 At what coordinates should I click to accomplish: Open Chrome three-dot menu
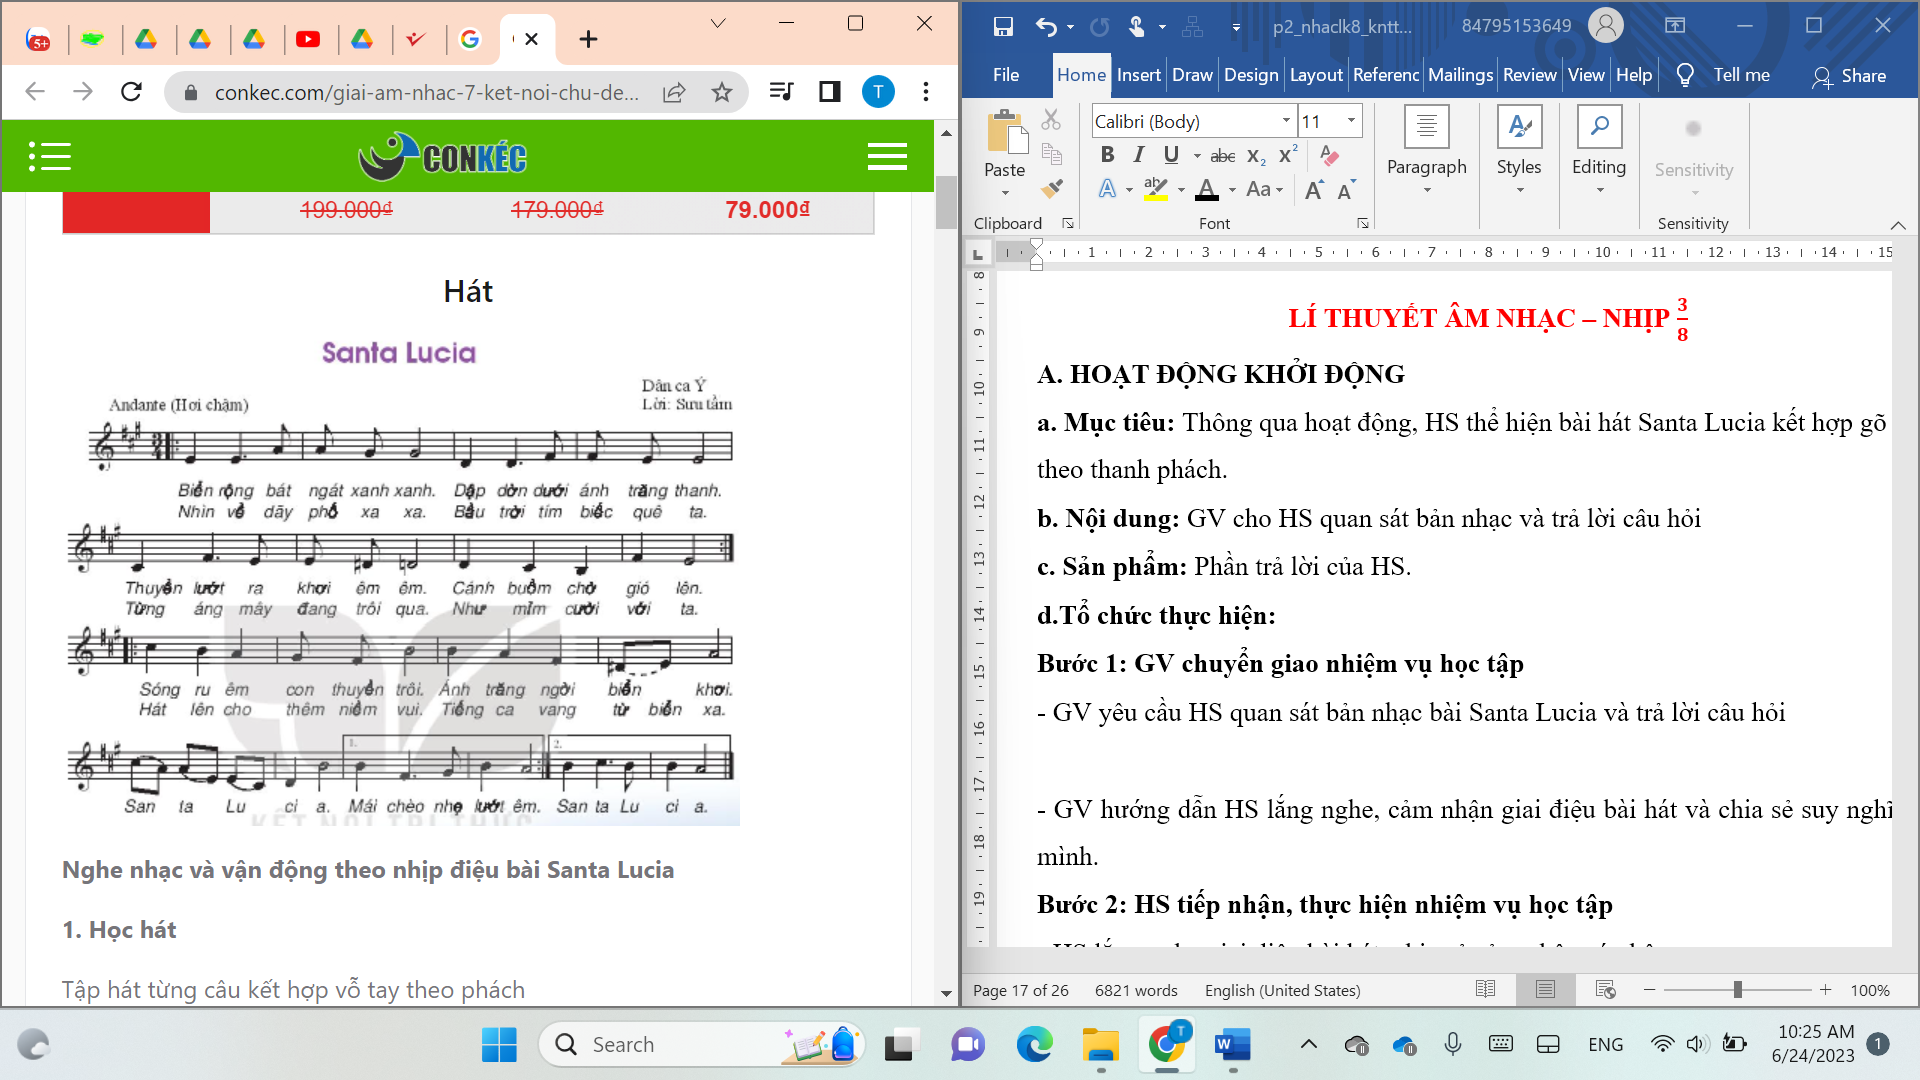click(x=926, y=92)
